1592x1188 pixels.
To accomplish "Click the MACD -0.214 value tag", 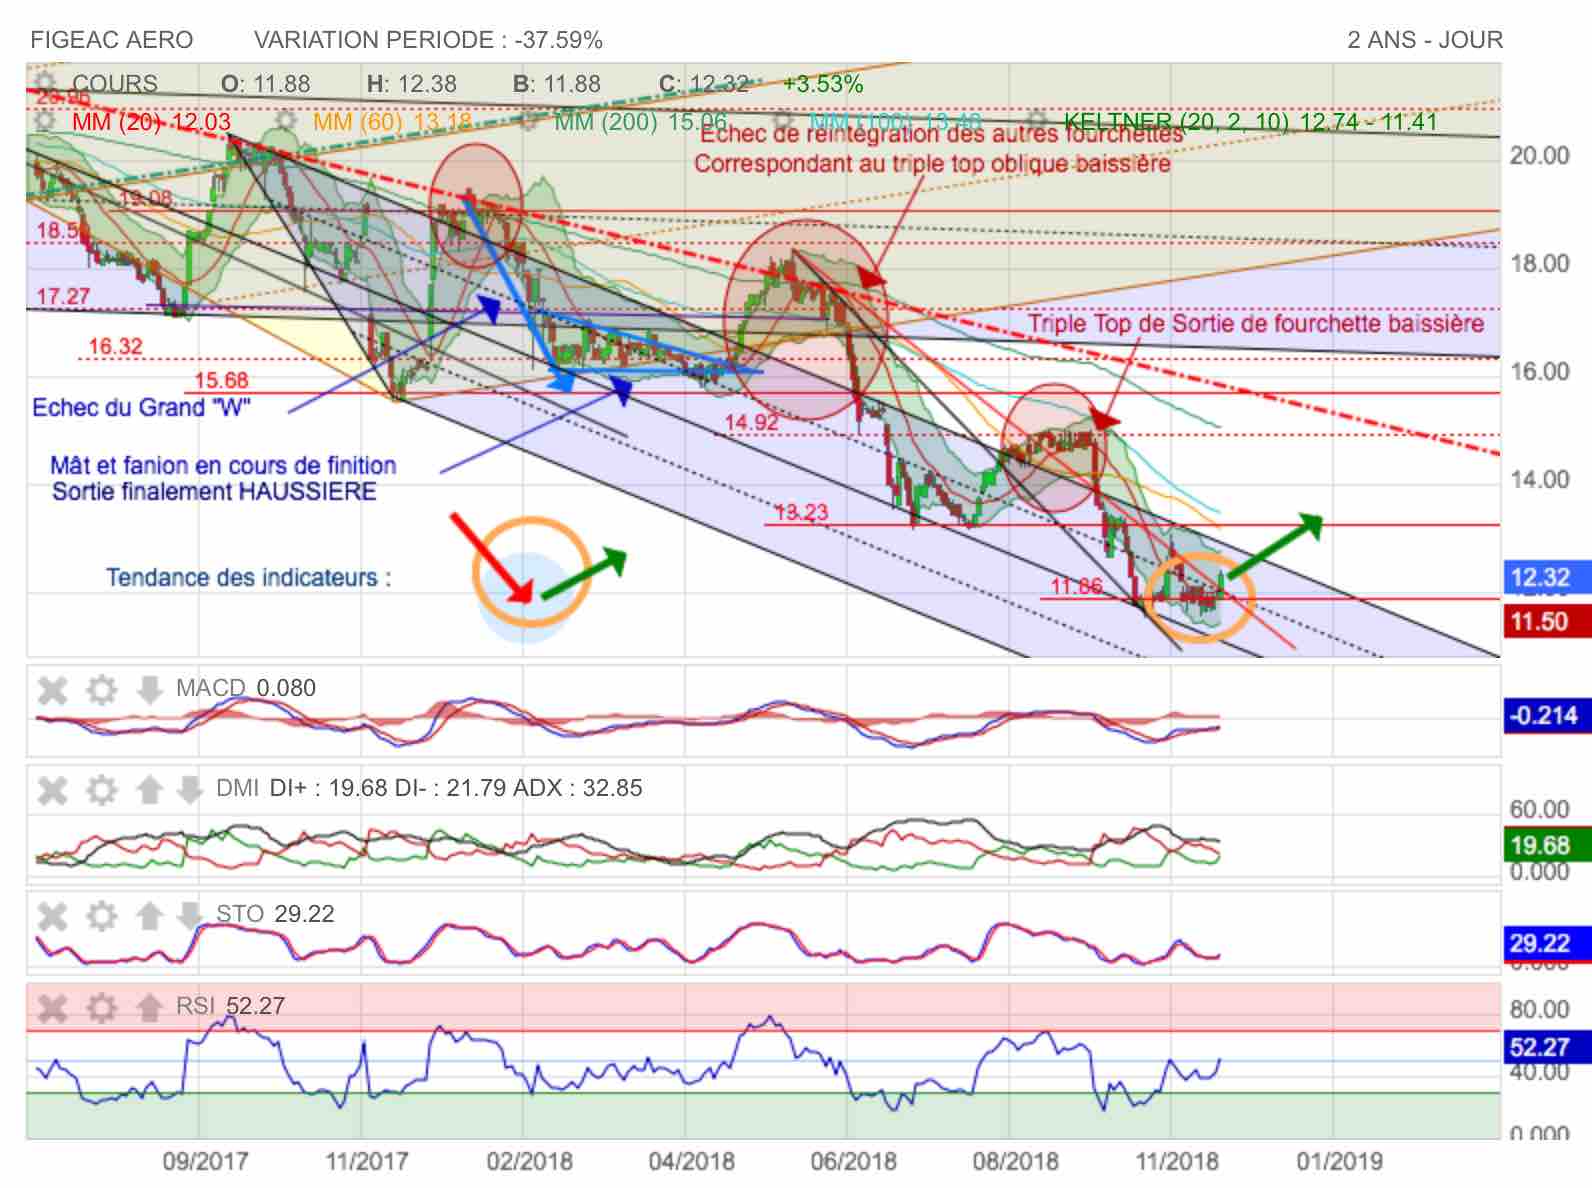I will point(1547,715).
